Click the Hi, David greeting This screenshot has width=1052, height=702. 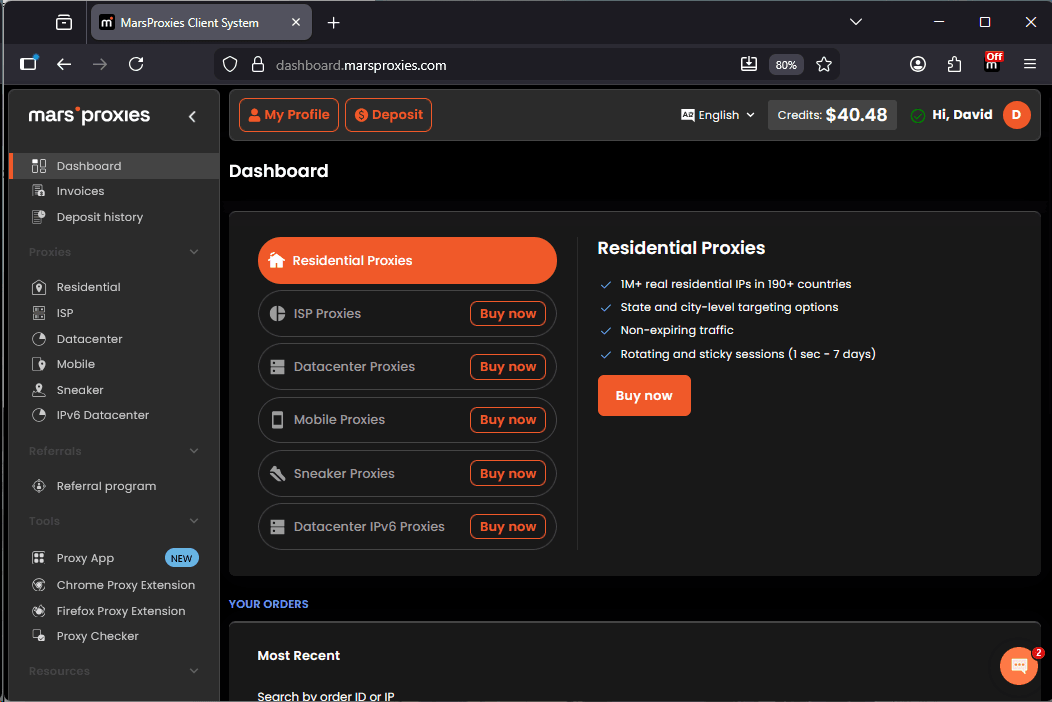click(961, 115)
